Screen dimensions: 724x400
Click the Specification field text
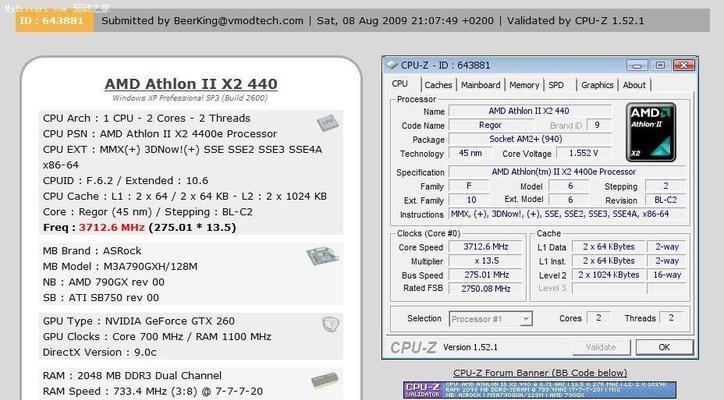click(x=567, y=172)
